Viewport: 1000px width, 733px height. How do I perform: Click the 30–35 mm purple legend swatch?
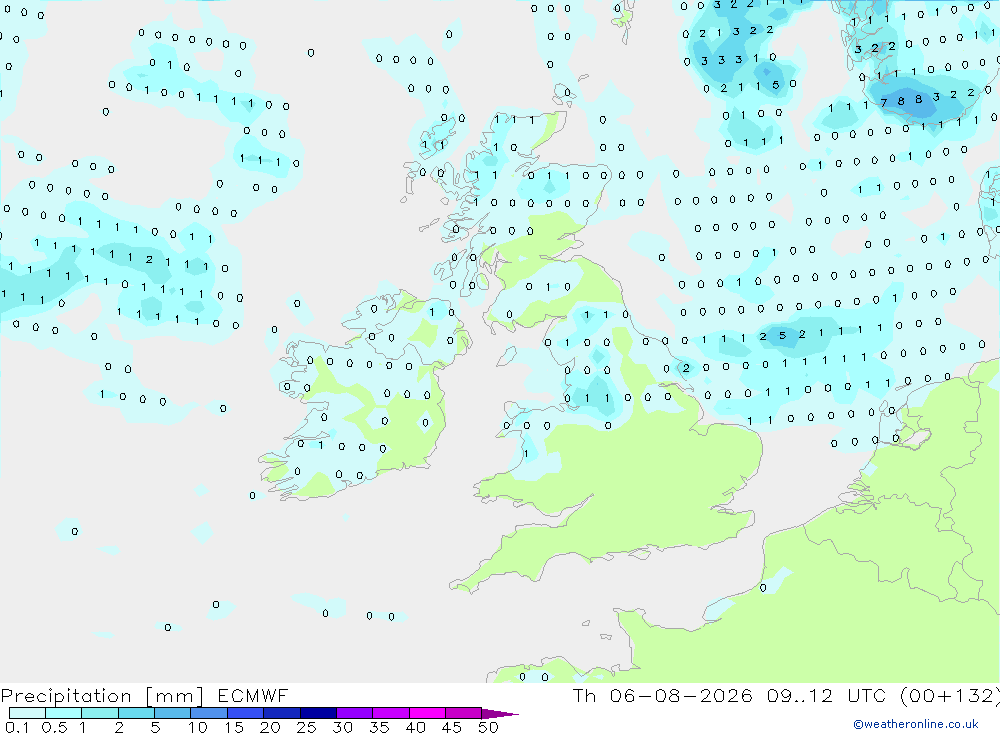coord(354,713)
